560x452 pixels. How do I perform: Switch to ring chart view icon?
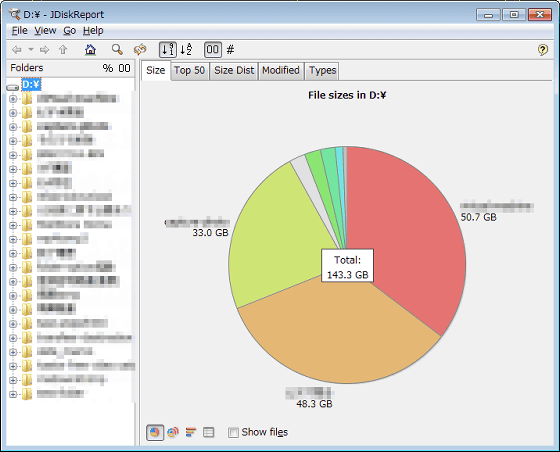tap(173, 432)
